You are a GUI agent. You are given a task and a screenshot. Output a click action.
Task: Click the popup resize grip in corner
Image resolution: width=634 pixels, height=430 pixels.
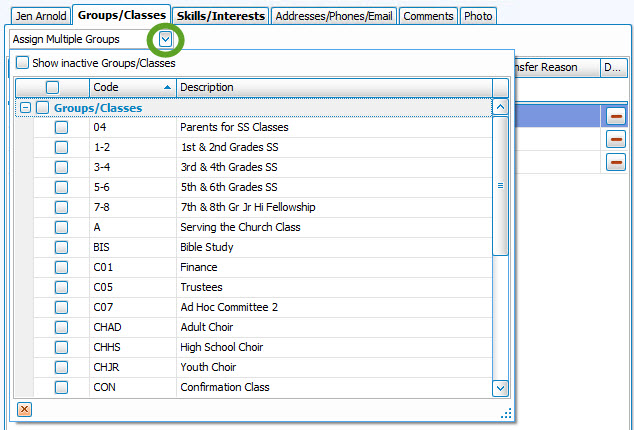pyautogui.click(x=506, y=412)
